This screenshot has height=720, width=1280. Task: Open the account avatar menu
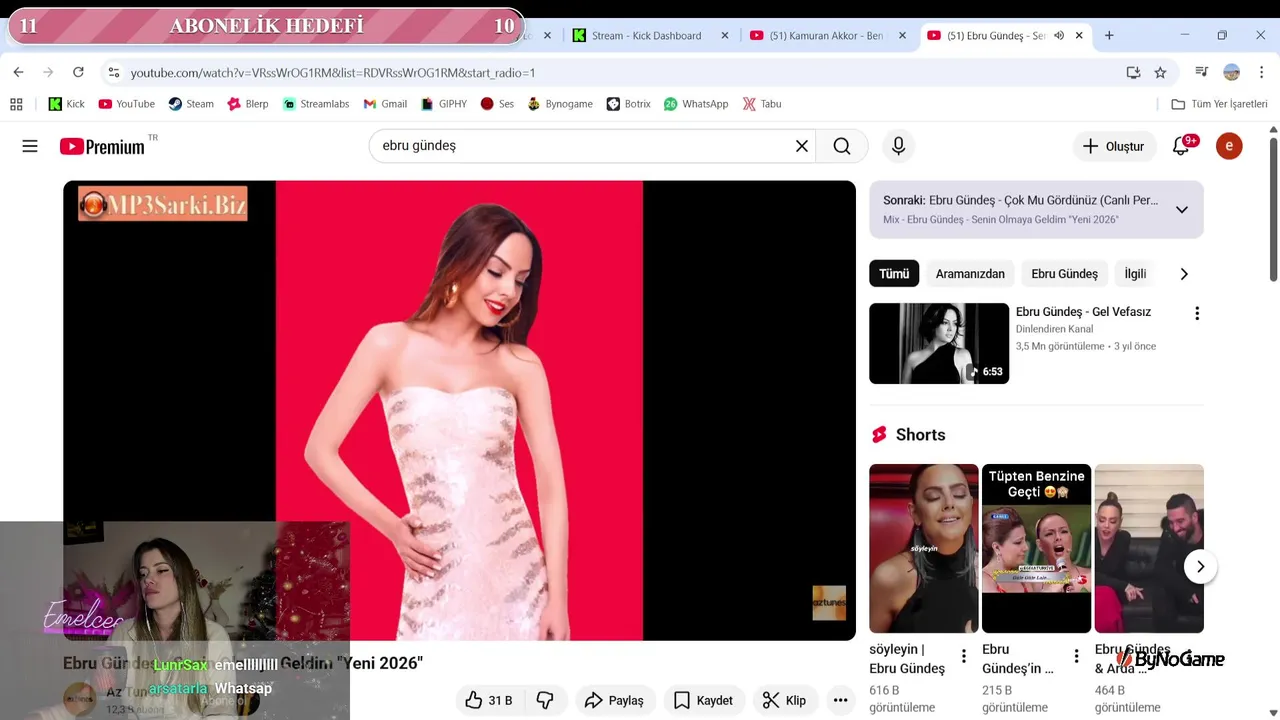pos(1229,146)
